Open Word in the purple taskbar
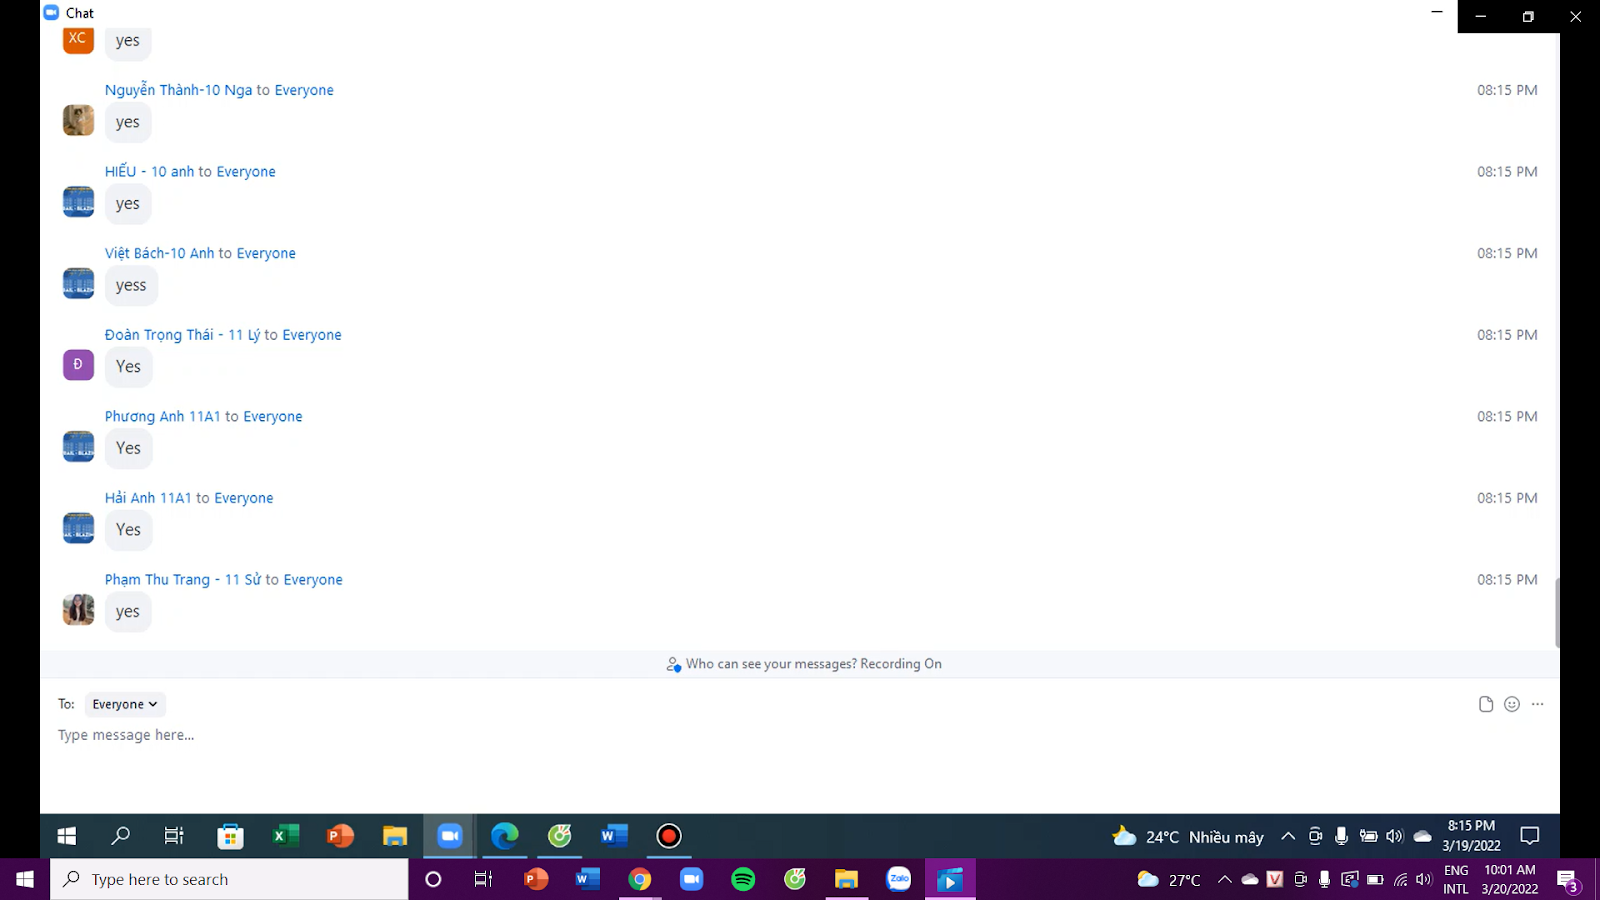This screenshot has height=900, width=1600. coord(588,879)
